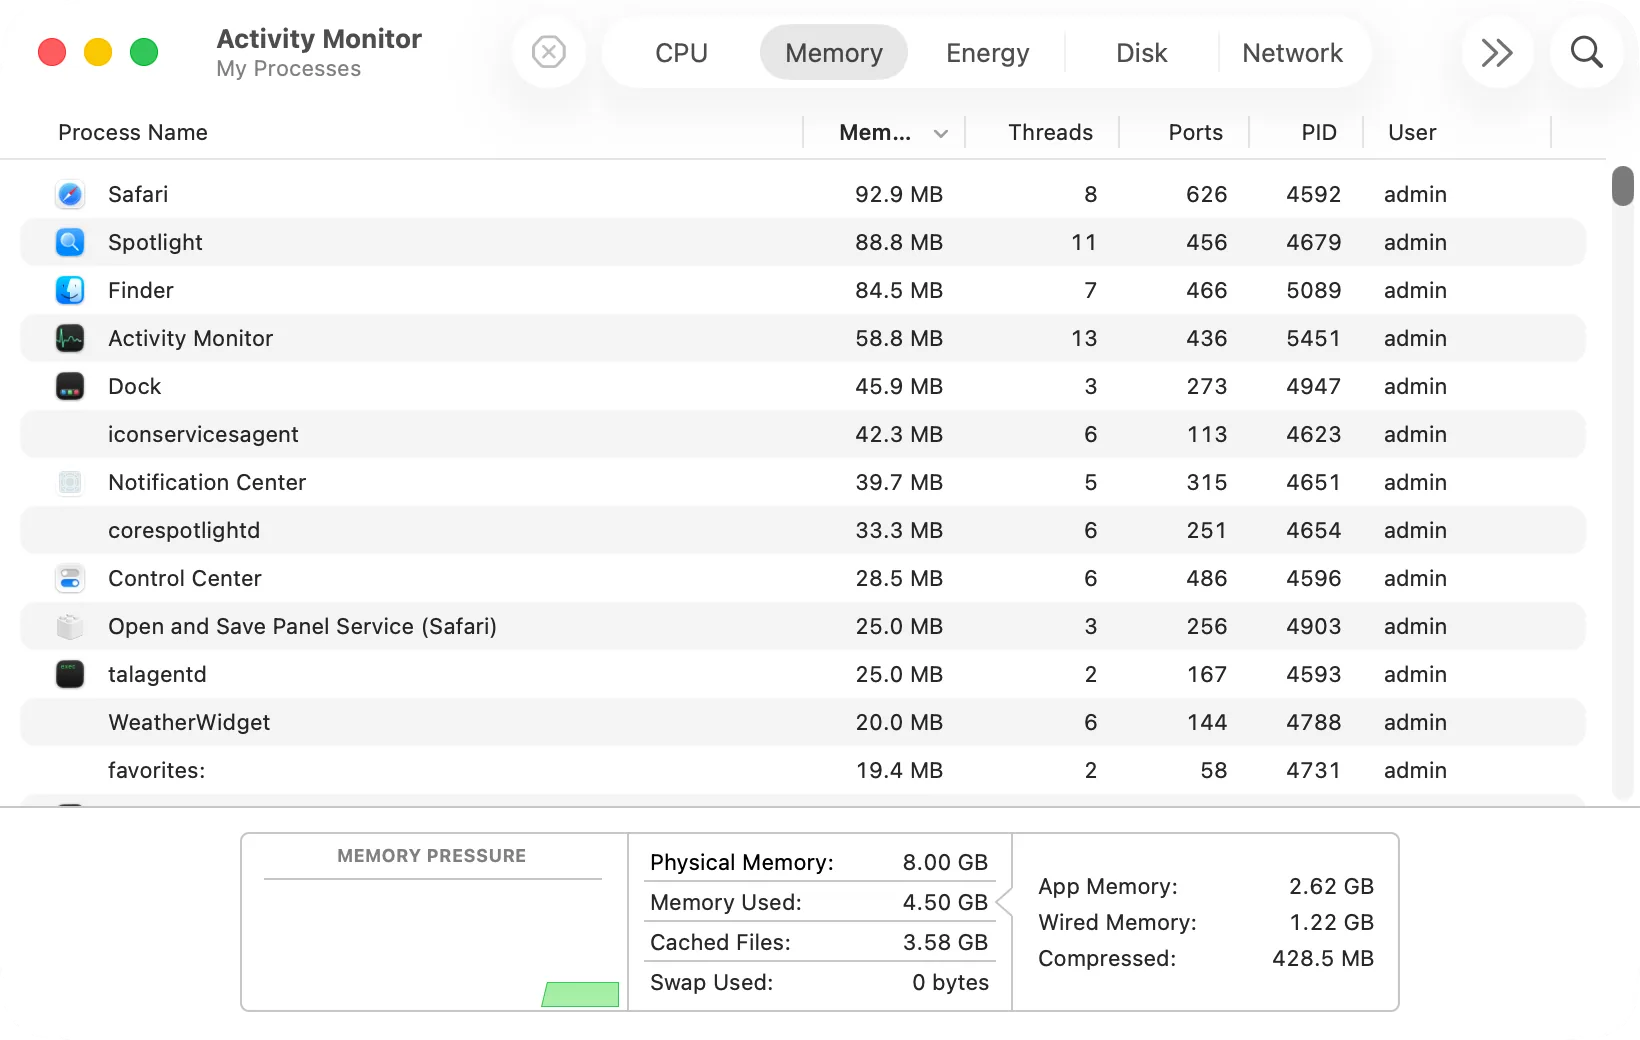
Task: Toggle Memory column sort order chevron
Action: pos(941,133)
